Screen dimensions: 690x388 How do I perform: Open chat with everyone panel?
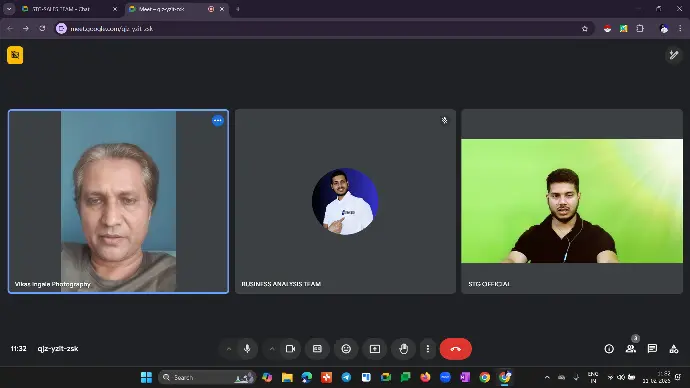652,349
